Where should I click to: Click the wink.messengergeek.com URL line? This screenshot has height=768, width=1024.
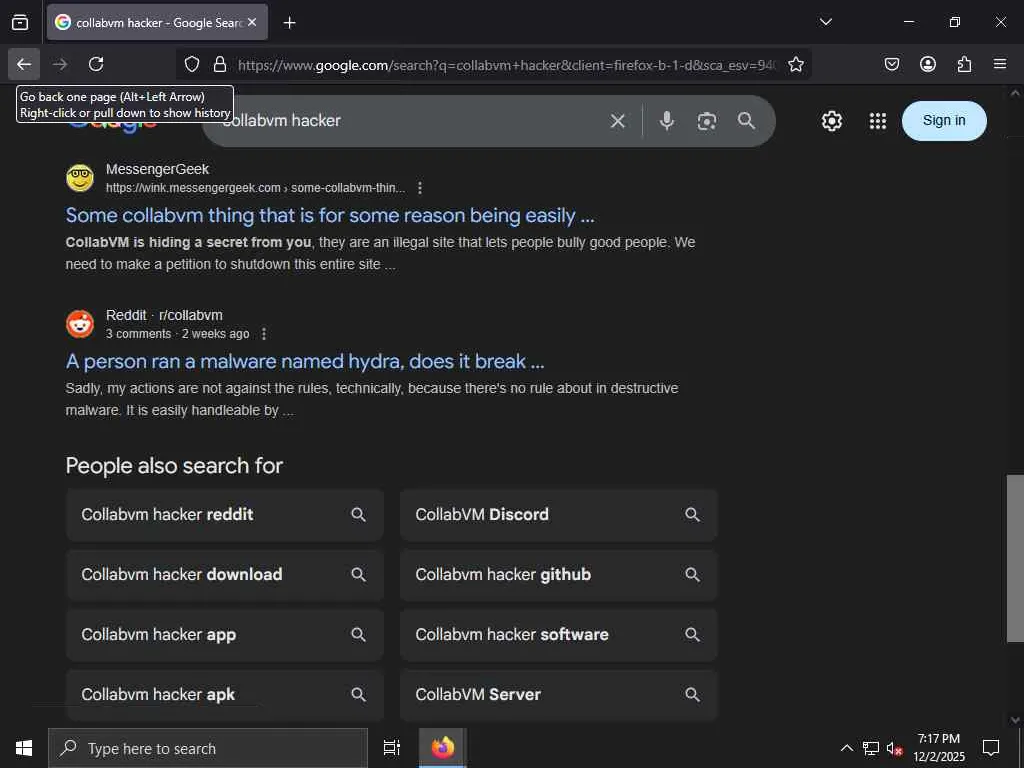[x=255, y=188]
